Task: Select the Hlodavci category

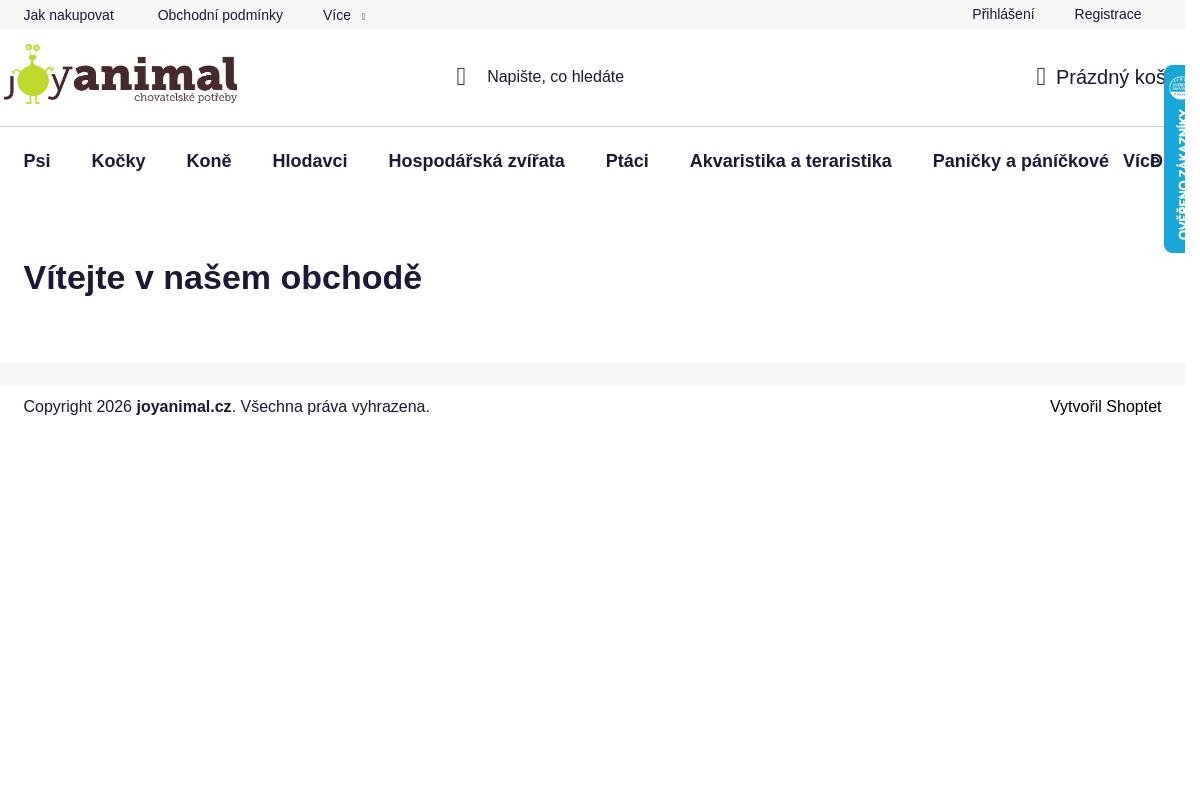Action: pos(310,161)
